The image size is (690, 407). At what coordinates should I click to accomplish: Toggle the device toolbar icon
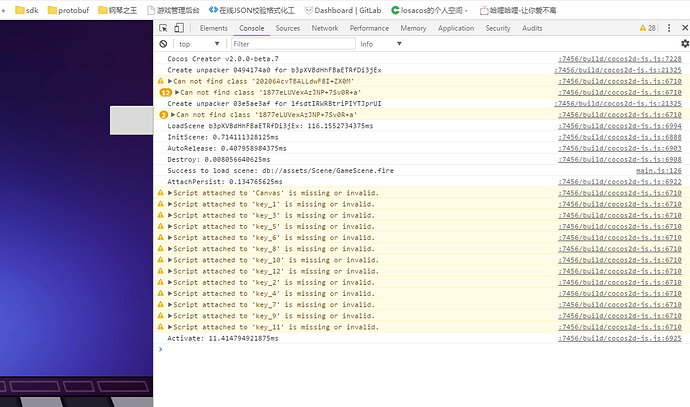(179, 28)
